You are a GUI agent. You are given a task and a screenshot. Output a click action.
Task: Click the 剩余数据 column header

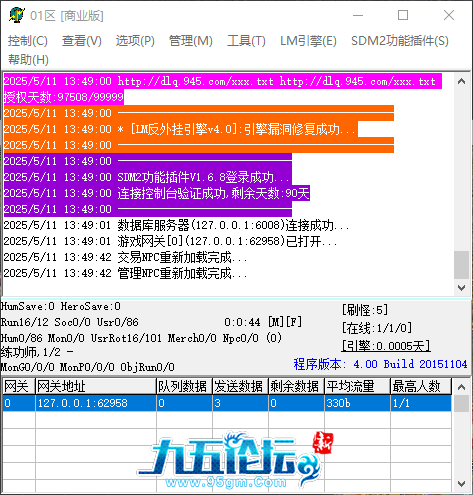point(296,386)
